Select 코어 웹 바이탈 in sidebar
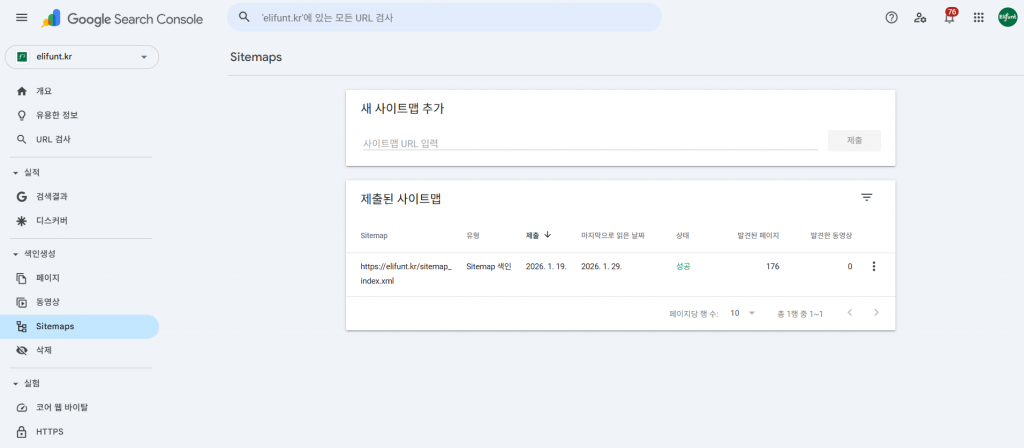The image size is (1024, 448). pyautogui.click(x=62, y=407)
